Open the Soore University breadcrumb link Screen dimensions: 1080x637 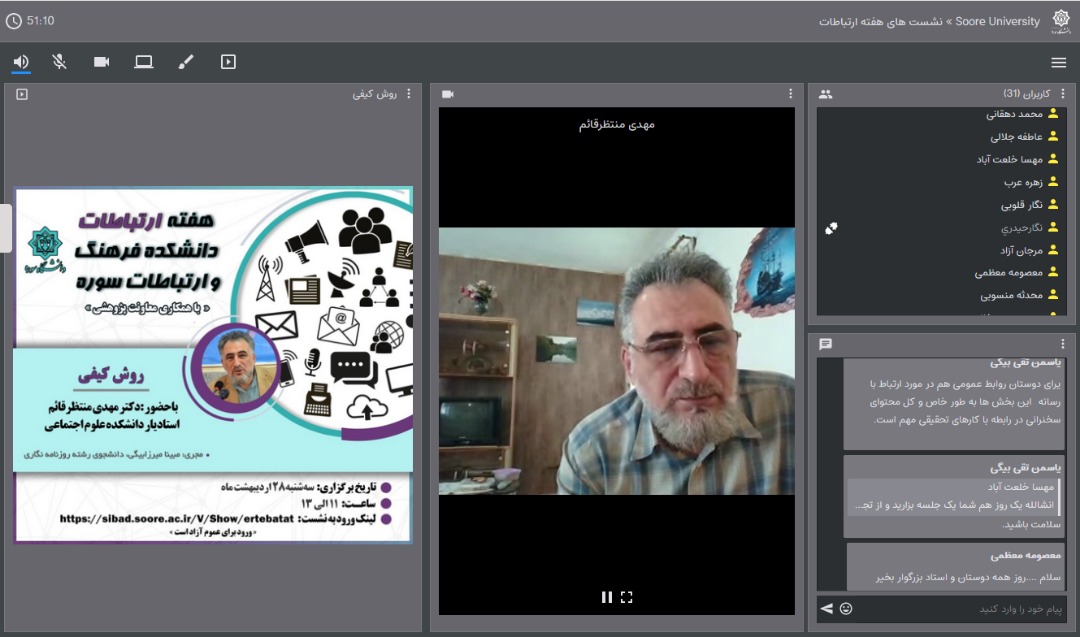pyautogui.click(x=997, y=21)
